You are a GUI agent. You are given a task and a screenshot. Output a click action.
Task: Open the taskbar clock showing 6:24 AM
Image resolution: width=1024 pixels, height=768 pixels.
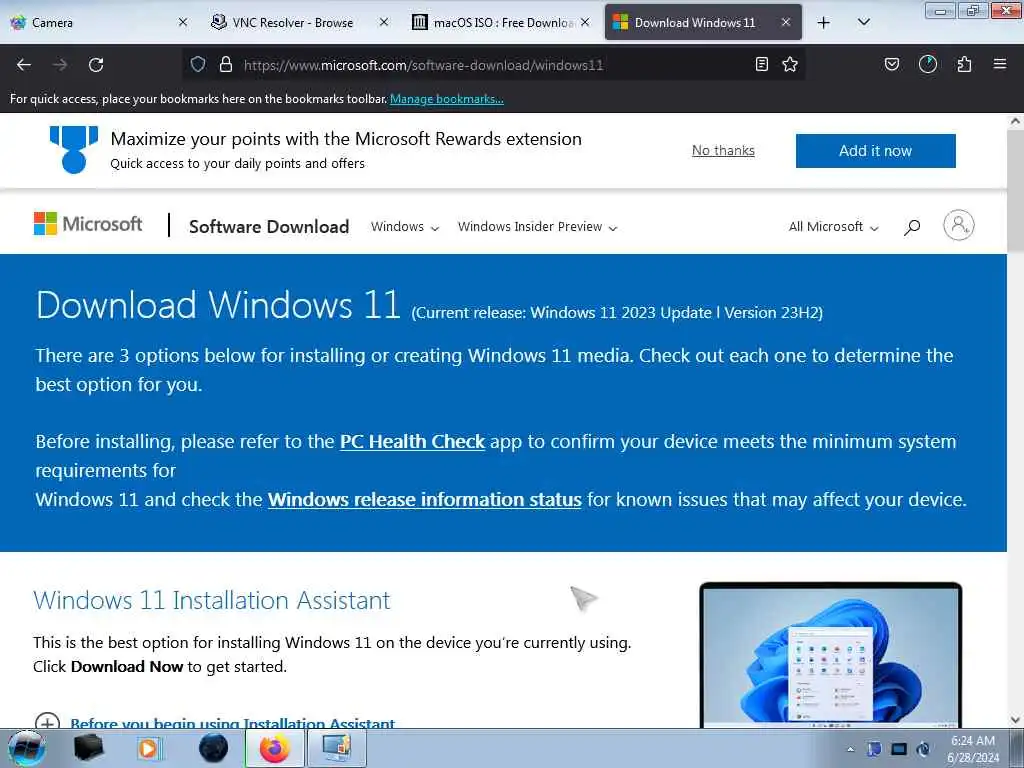(x=973, y=749)
